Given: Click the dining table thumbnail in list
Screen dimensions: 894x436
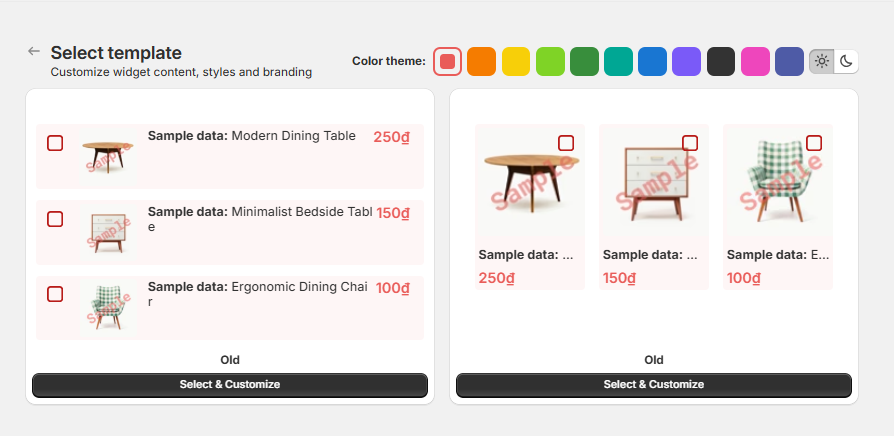Looking at the screenshot, I should (x=106, y=155).
